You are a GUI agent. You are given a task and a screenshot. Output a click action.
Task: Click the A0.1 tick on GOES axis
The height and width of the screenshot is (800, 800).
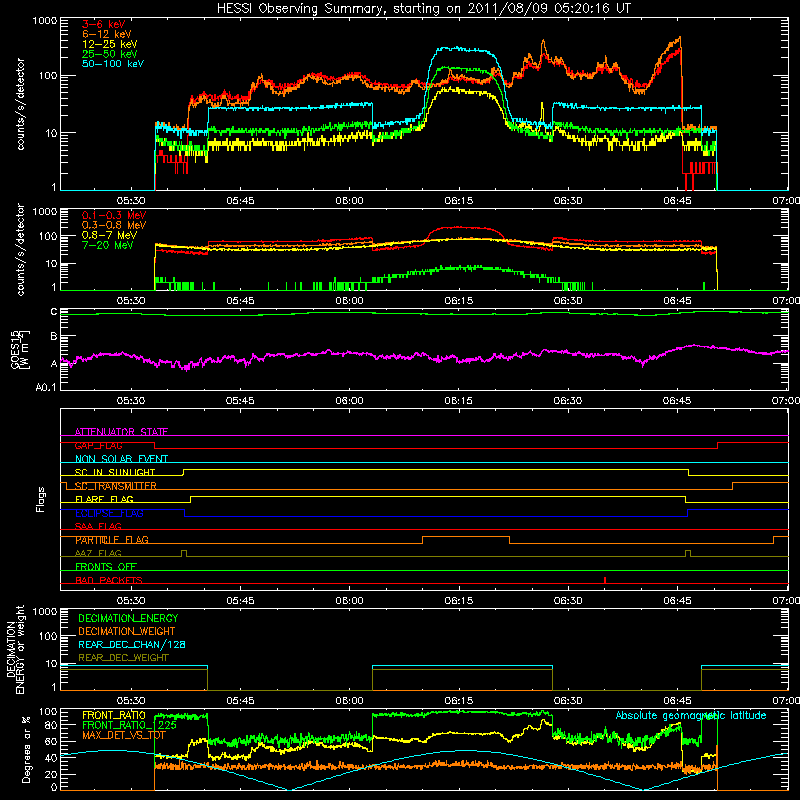pyautogui.click(x=46, y=387)
